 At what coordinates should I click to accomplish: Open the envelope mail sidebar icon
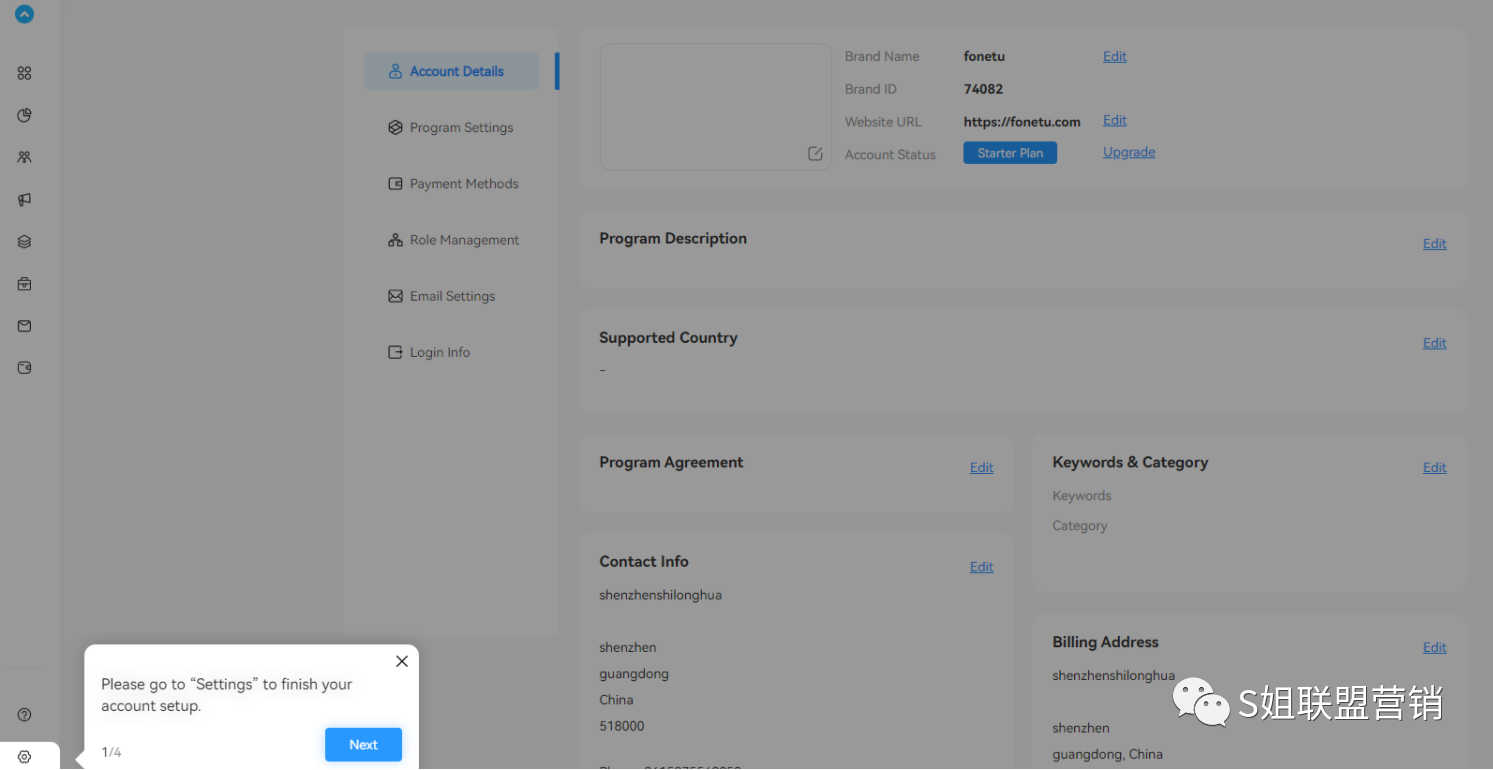[x=25, y=326]
